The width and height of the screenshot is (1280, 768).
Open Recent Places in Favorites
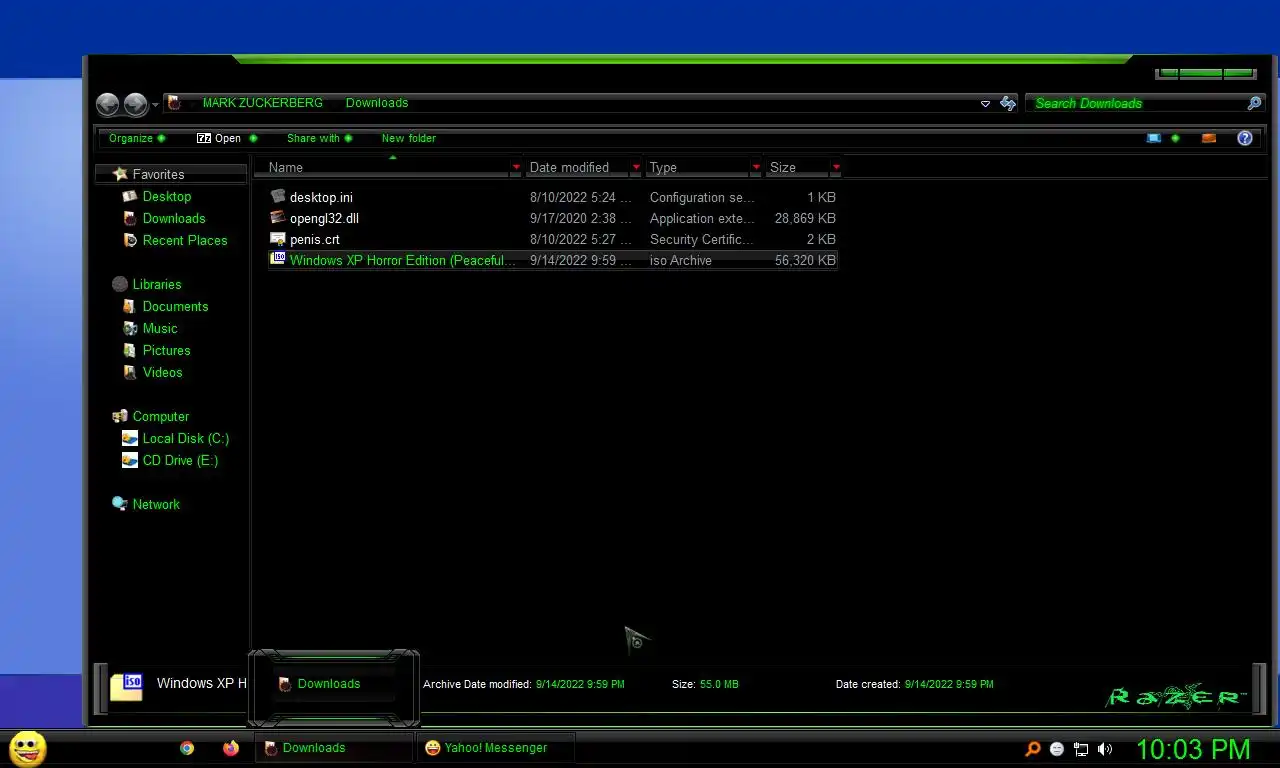coord(185,240)
